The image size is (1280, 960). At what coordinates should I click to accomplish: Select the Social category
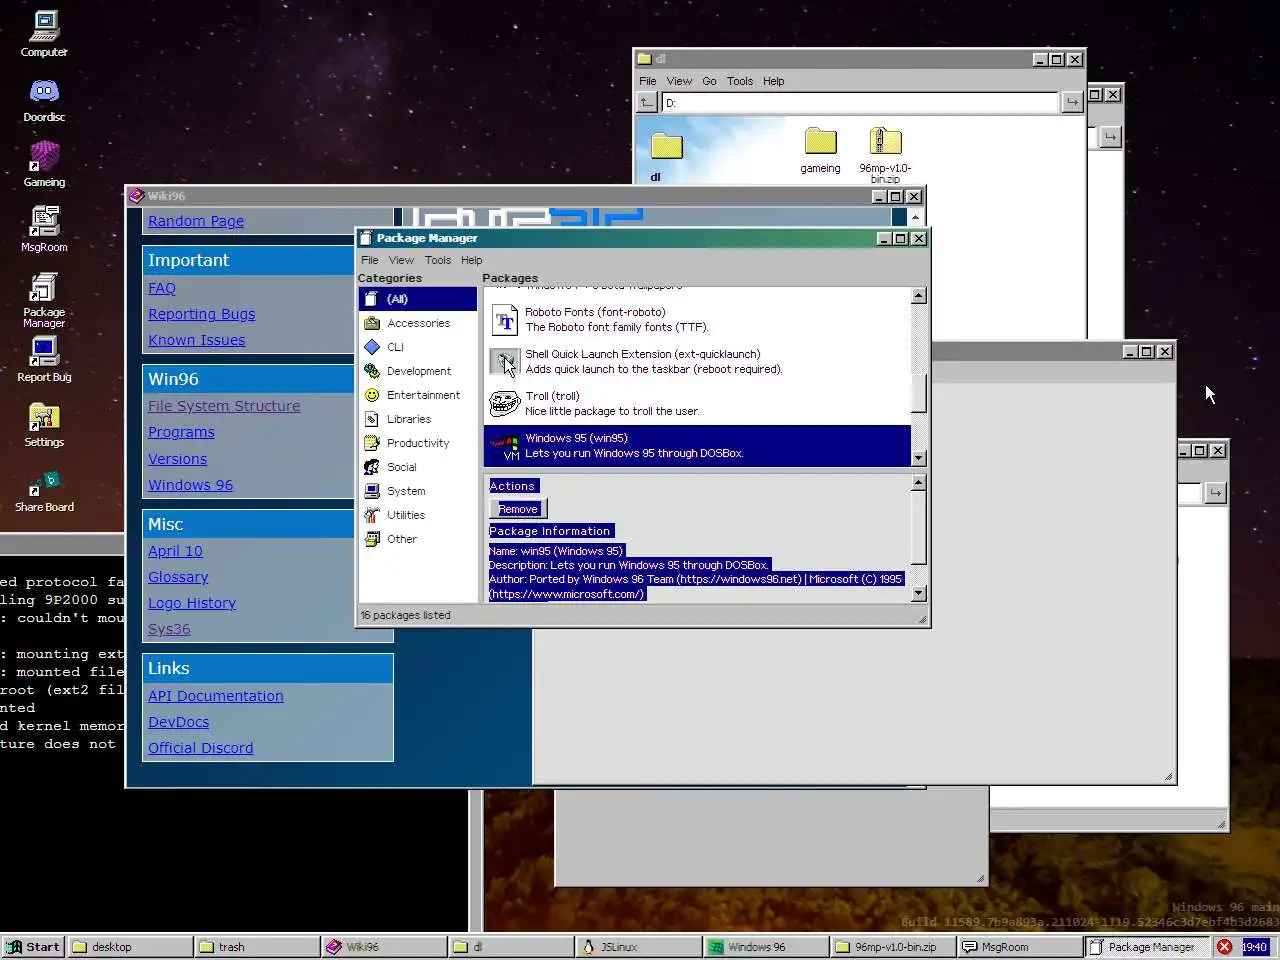pos(417,467)
